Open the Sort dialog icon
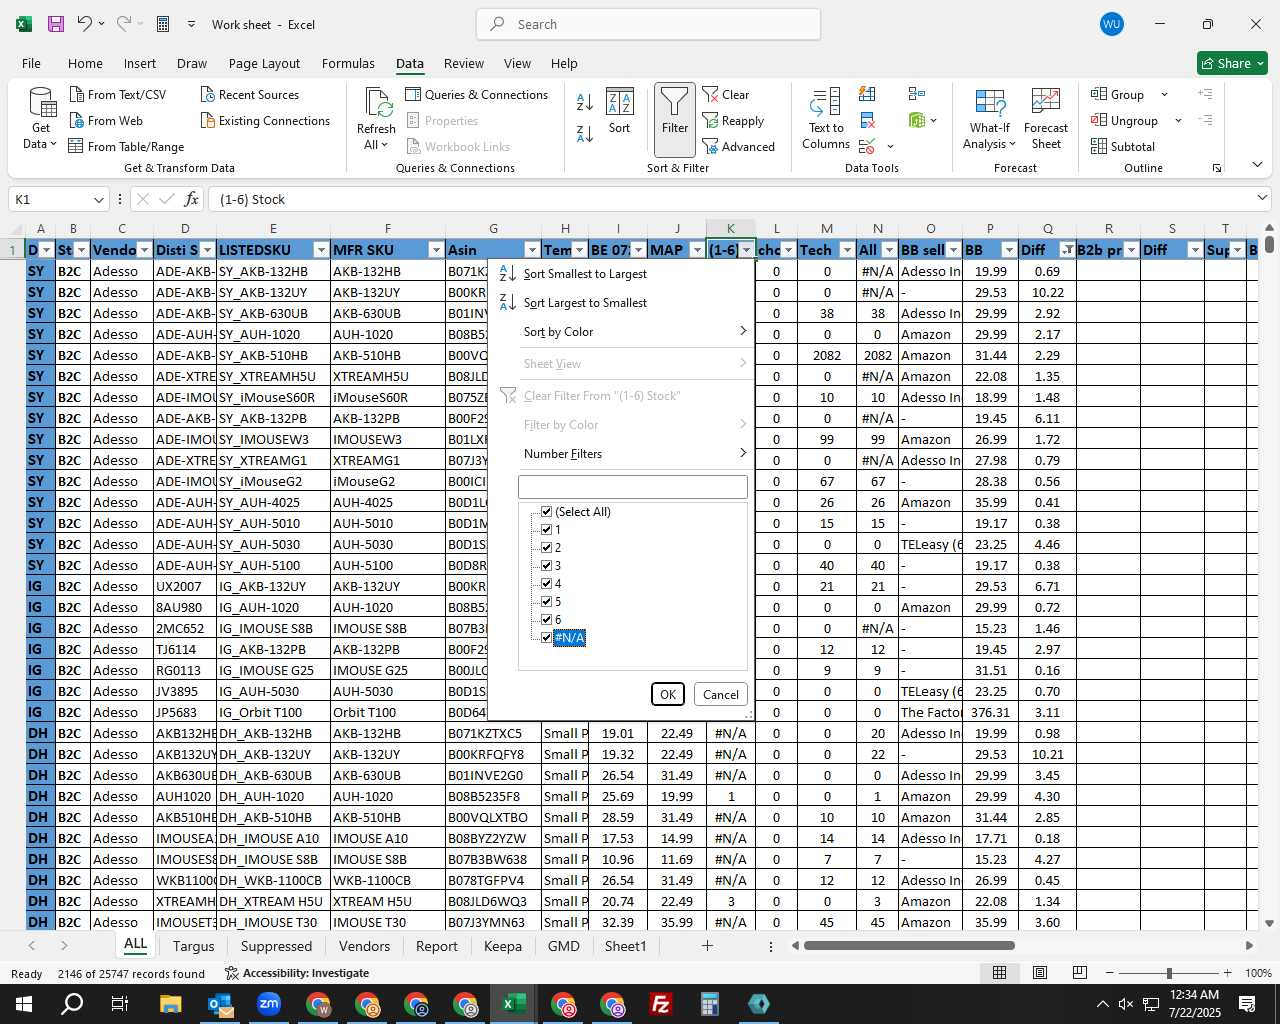Image resolution: width=1280 pixels, height=1024 pixels. point(620,111)
